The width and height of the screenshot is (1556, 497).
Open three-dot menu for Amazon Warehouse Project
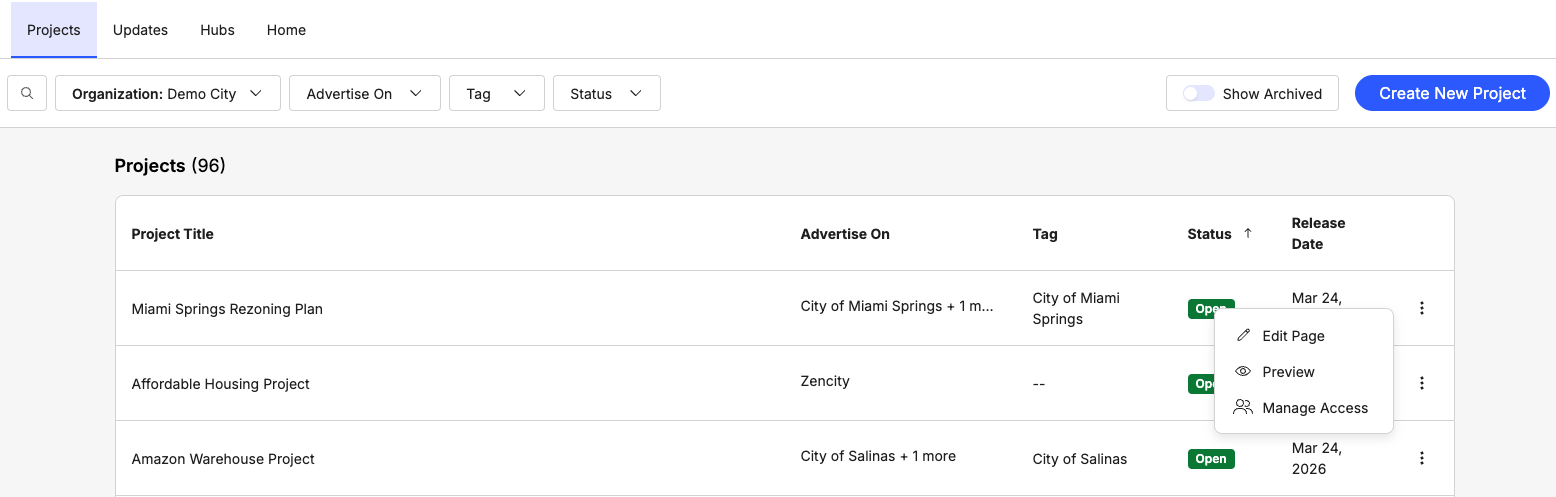(x=1421, y=458)
